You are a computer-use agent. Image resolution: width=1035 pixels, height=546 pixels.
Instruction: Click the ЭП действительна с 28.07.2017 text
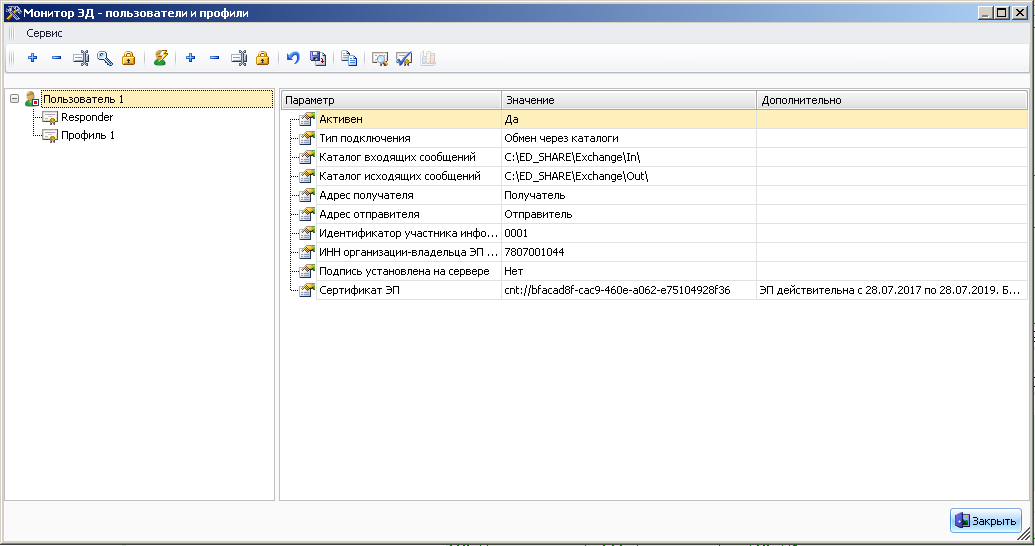889,290
